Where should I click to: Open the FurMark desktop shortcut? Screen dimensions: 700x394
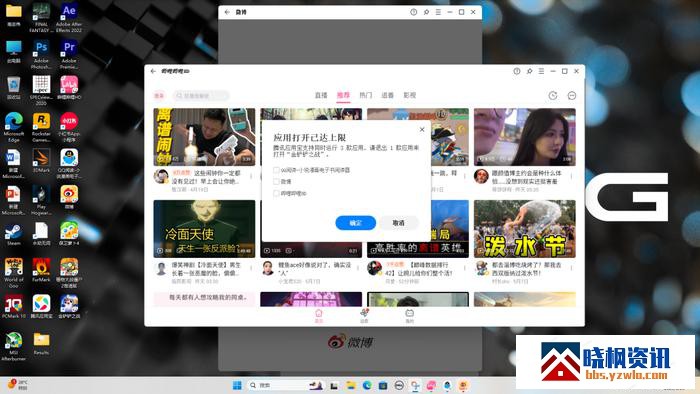(x=41, y=270)
